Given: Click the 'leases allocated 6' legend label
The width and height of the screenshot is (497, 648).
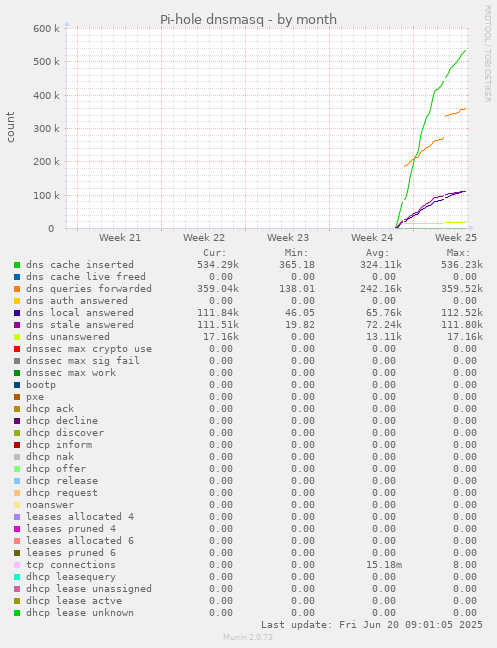Looking at the screenshot, I should pyautogui.click(x=80, y=541).
